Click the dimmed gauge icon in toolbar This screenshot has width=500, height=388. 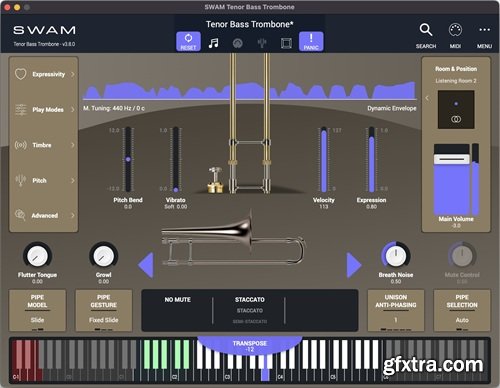(238, 43)
